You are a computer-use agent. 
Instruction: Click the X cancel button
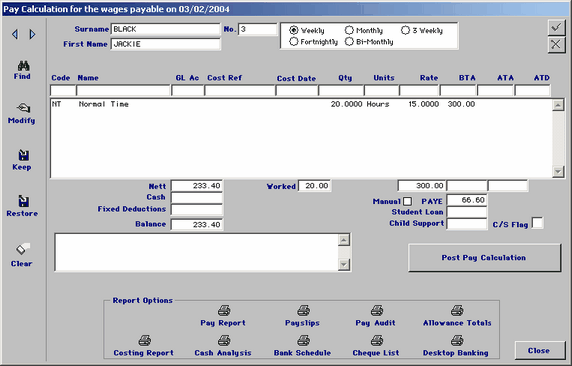click(x=556, y=45)
